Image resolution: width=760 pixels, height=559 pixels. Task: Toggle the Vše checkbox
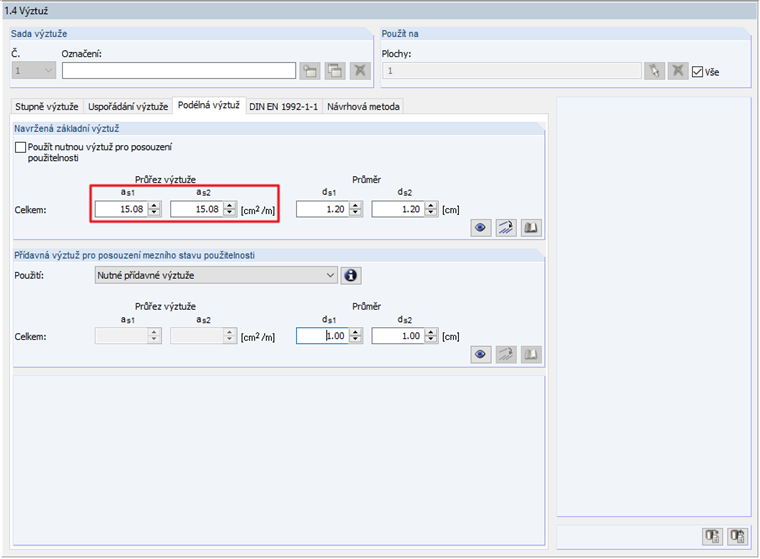click(697, 72)
